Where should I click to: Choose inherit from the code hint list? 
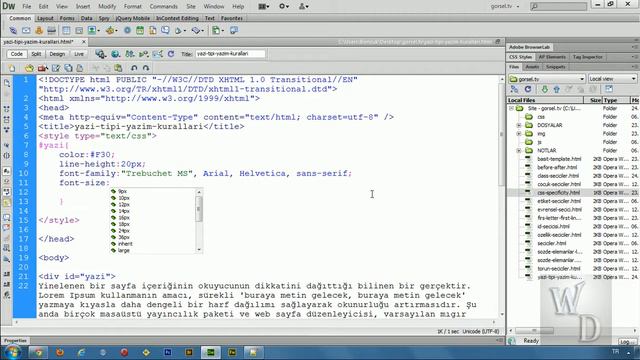click(x=125, y=244)
